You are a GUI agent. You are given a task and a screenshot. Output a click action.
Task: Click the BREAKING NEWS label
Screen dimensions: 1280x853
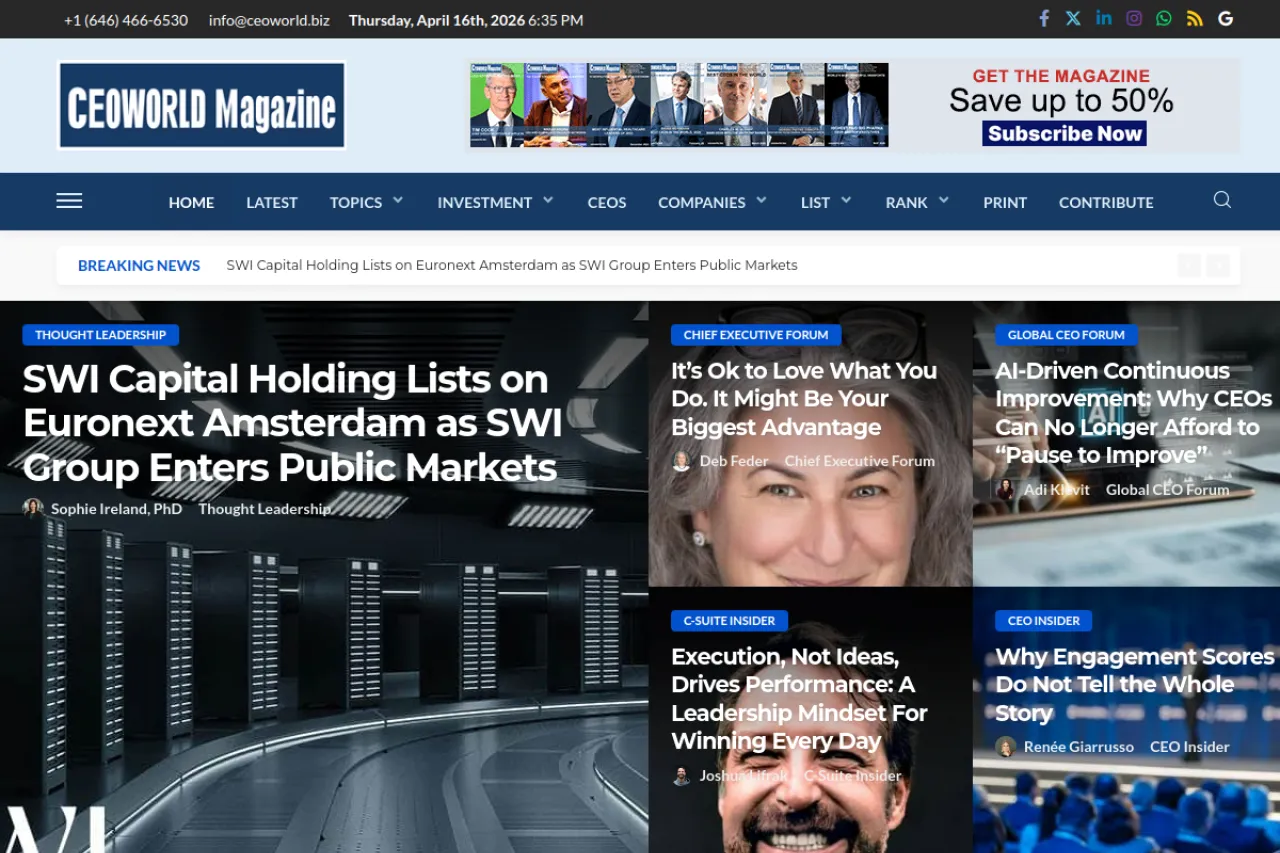coord(139,265)
